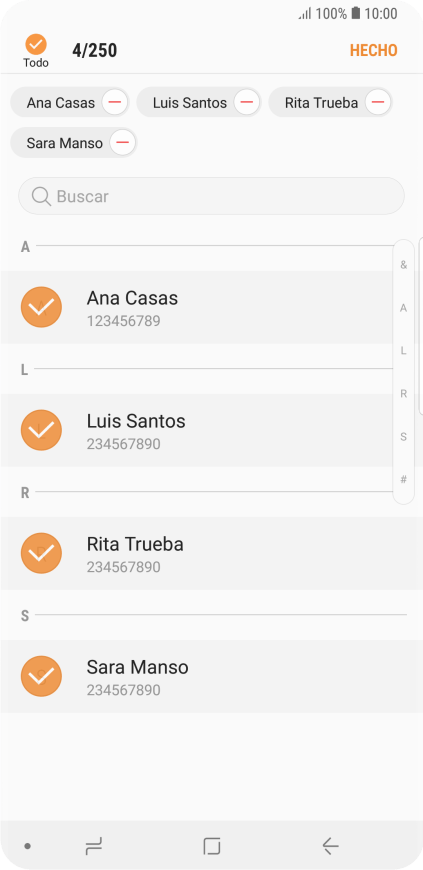Screen dimensions: 423x870
Task: Tap the Android back arrow icon
Action: pyautogui.click(x=330, y=846)
